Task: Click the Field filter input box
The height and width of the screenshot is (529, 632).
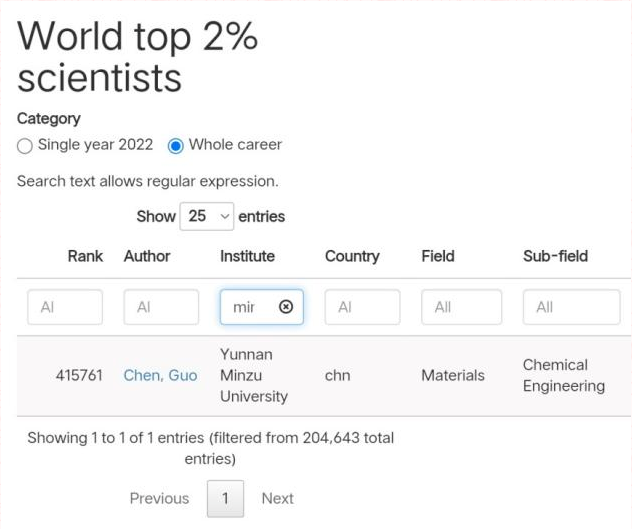Action: (x=459, y=307)
